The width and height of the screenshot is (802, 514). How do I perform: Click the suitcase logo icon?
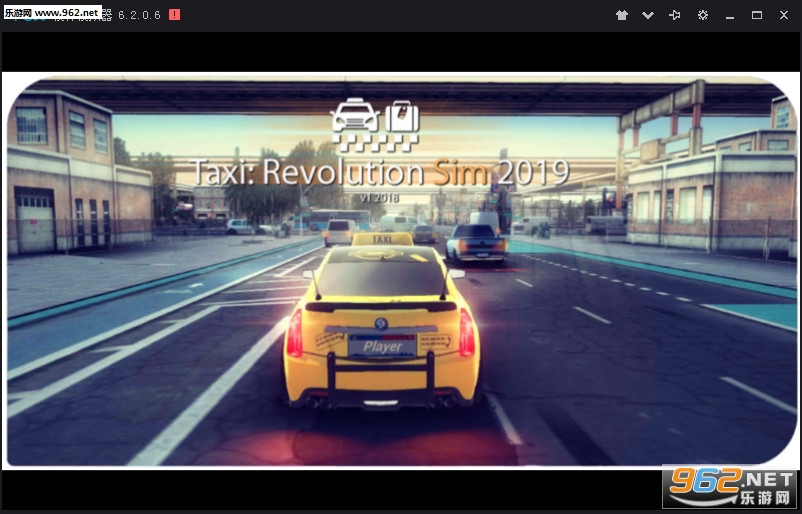click(x=402, y=118)
